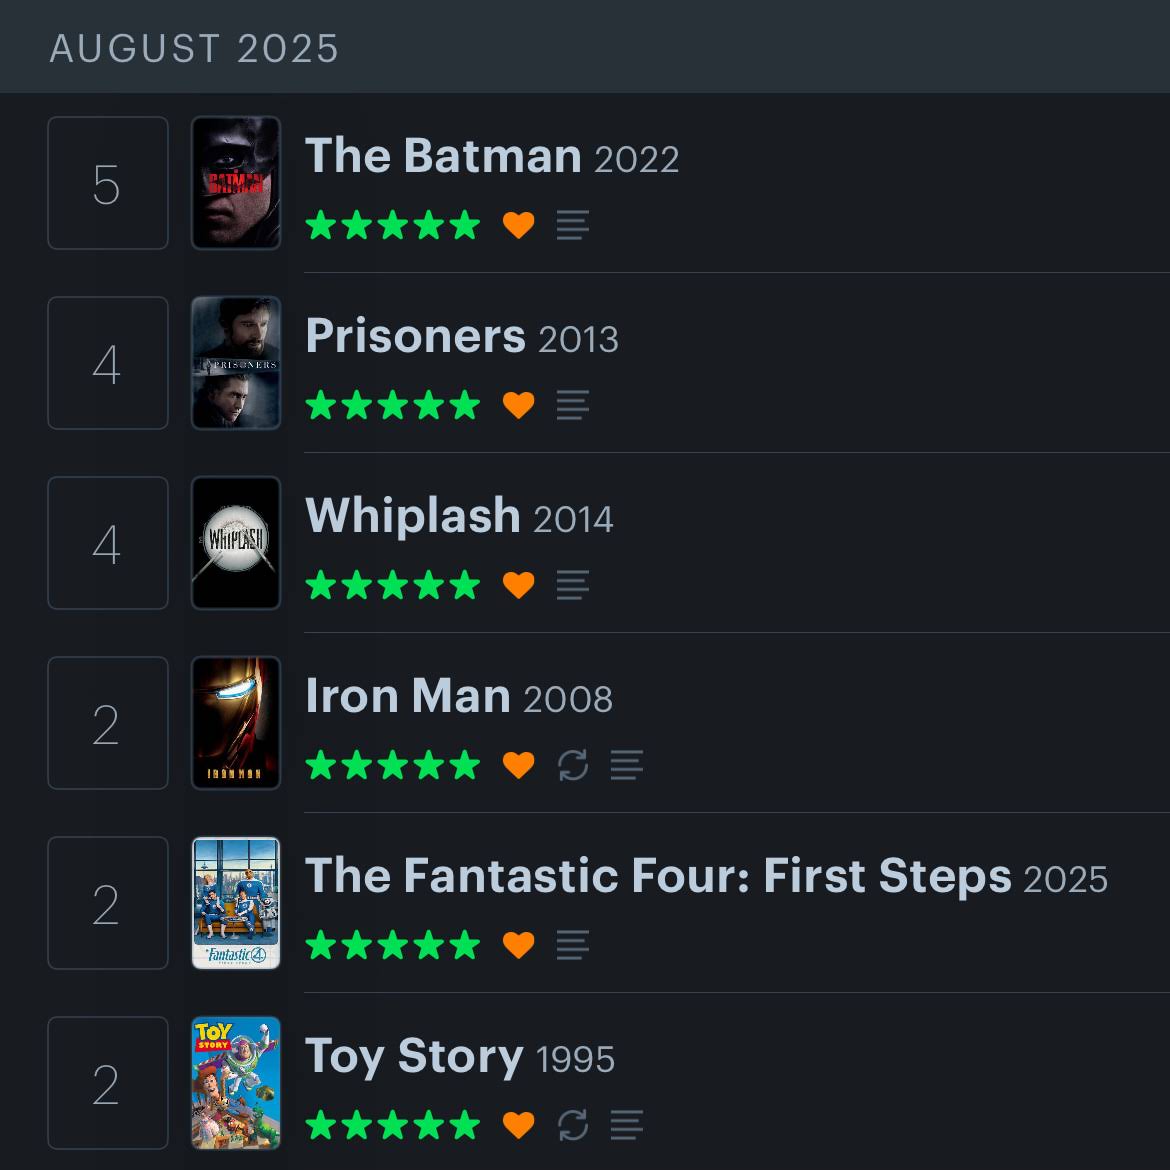Open the review icon for Iron Man

pos(626,765)
